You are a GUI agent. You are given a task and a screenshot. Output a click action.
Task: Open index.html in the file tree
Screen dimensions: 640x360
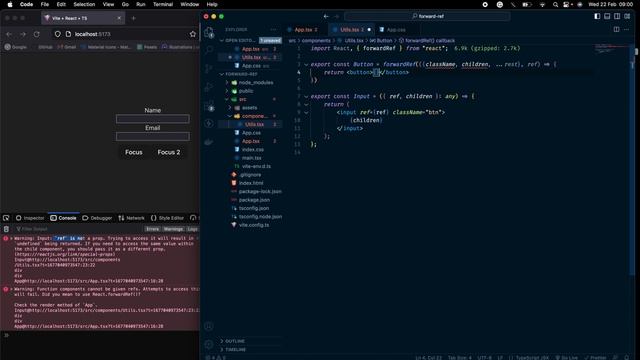[x=251, y=183]
